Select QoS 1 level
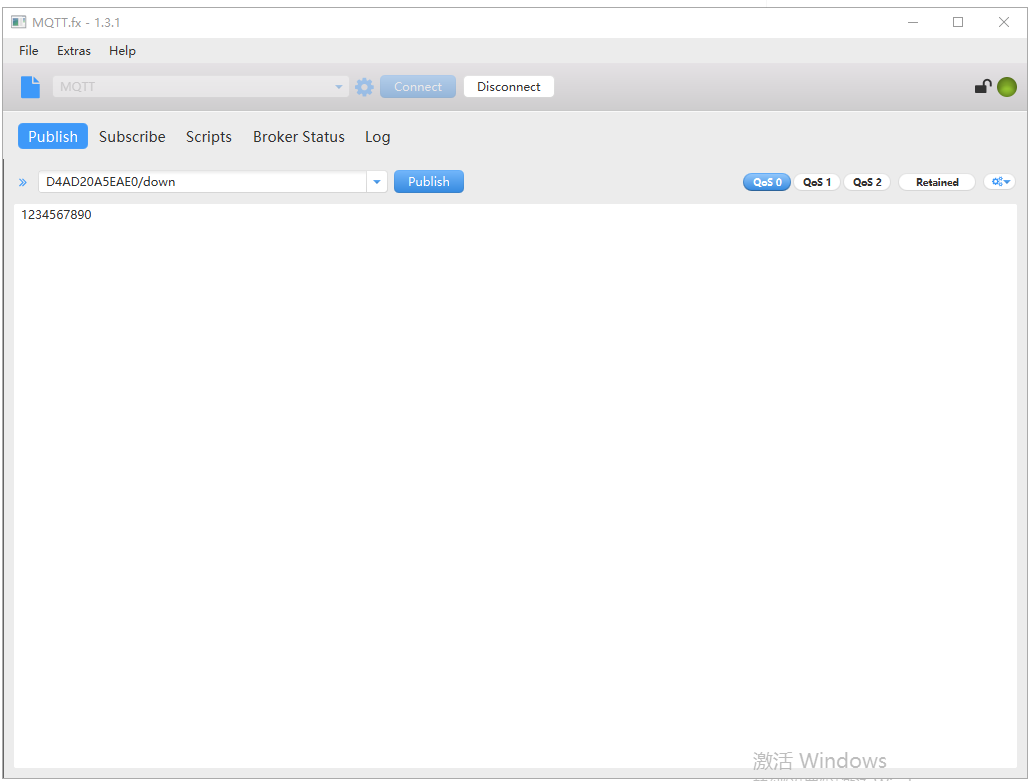1035x781 pixels. (x=817, y=182)
